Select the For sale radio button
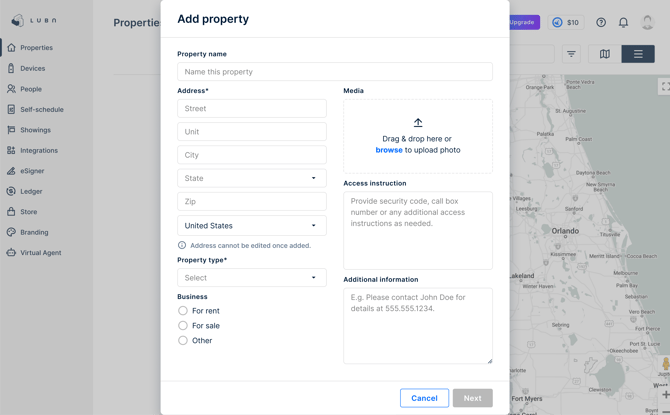The height and width of the screenshot is (415, 670). click(x=183, y=326)
